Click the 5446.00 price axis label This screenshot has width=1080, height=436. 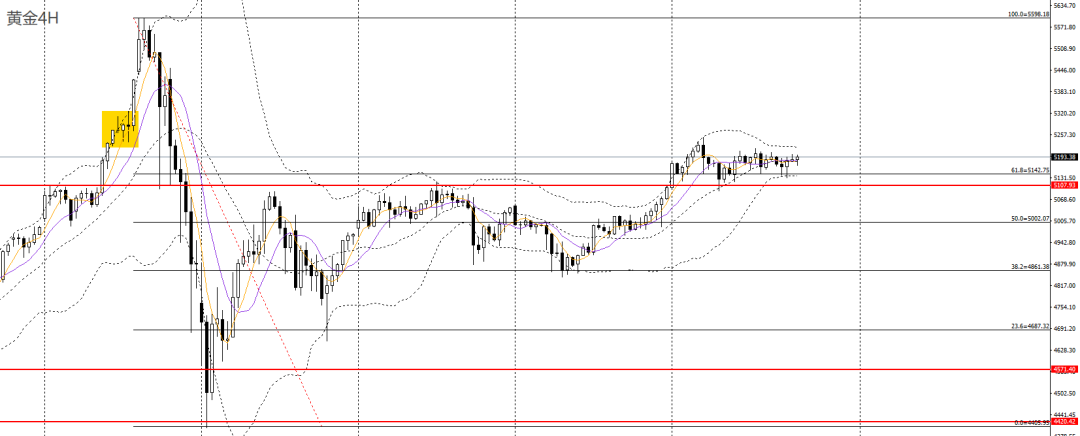1064,70
